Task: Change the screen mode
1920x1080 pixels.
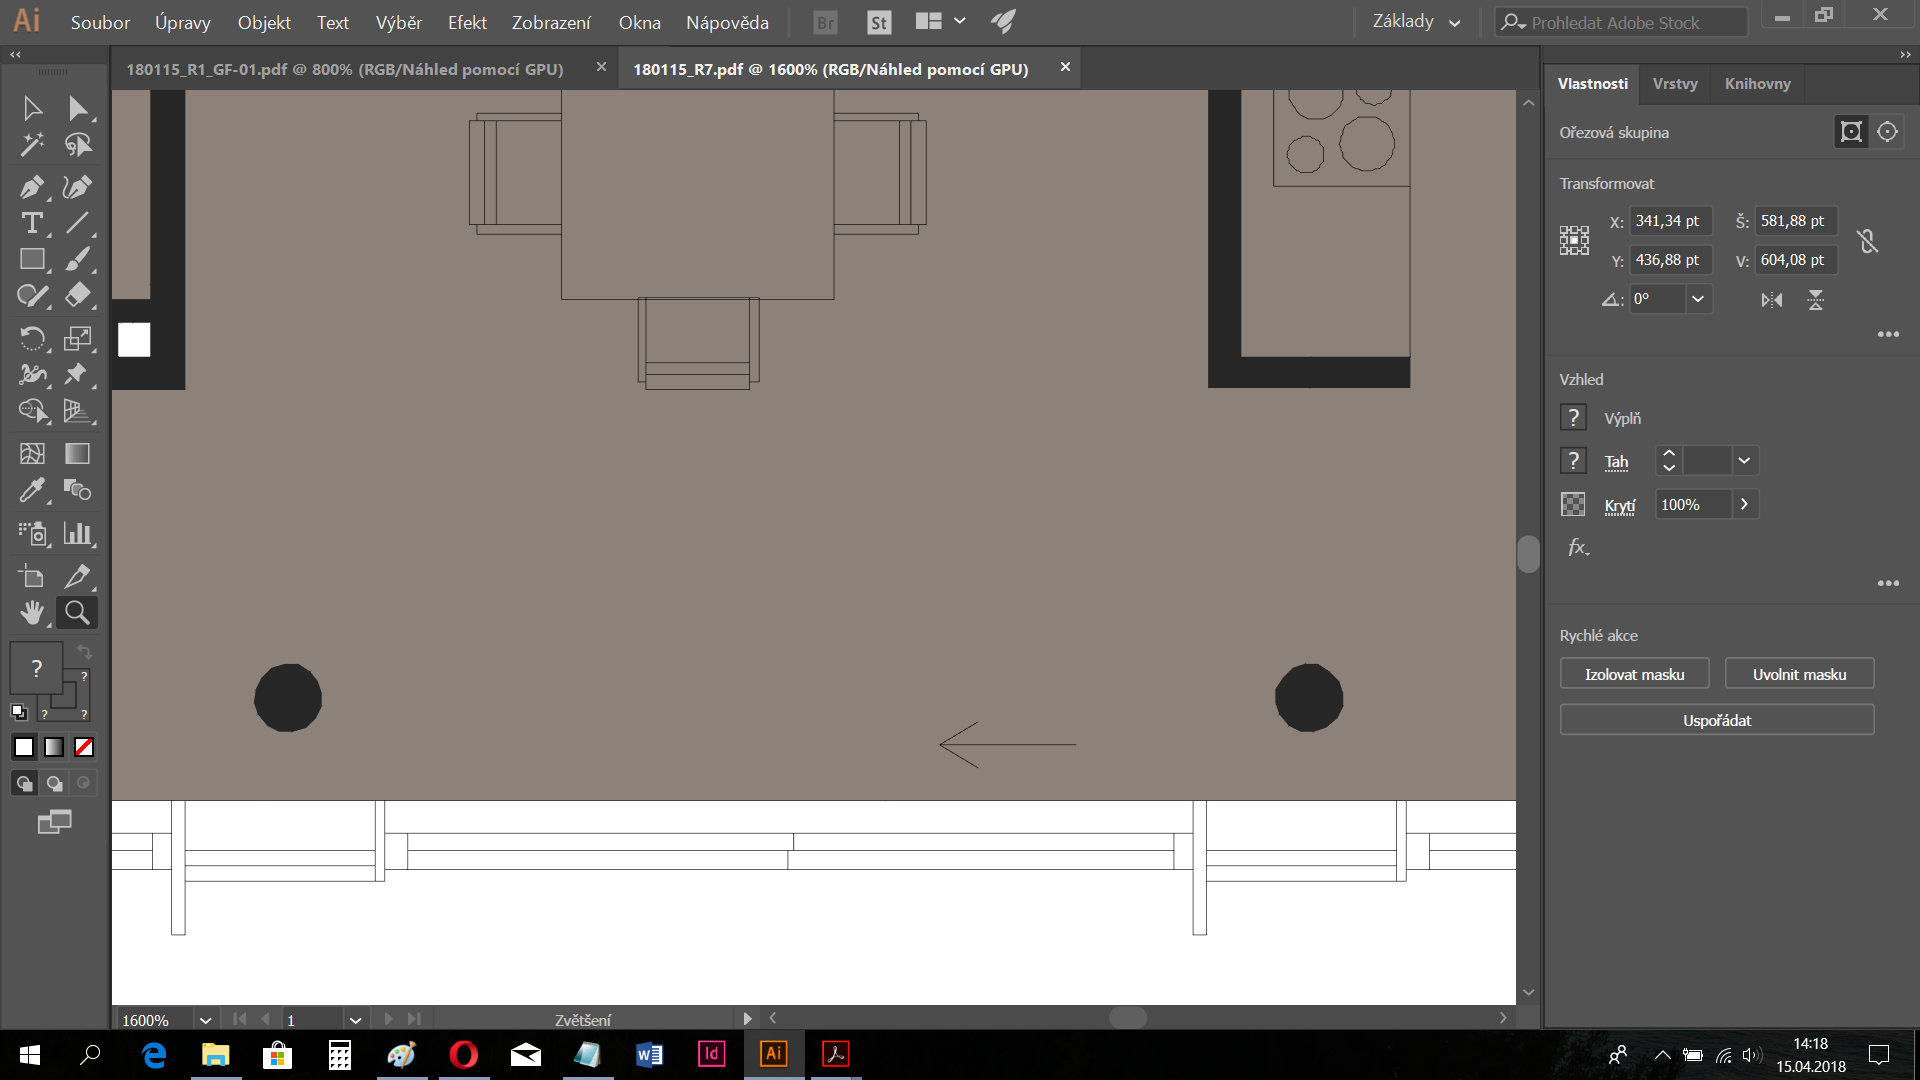Action: point(54,822)
